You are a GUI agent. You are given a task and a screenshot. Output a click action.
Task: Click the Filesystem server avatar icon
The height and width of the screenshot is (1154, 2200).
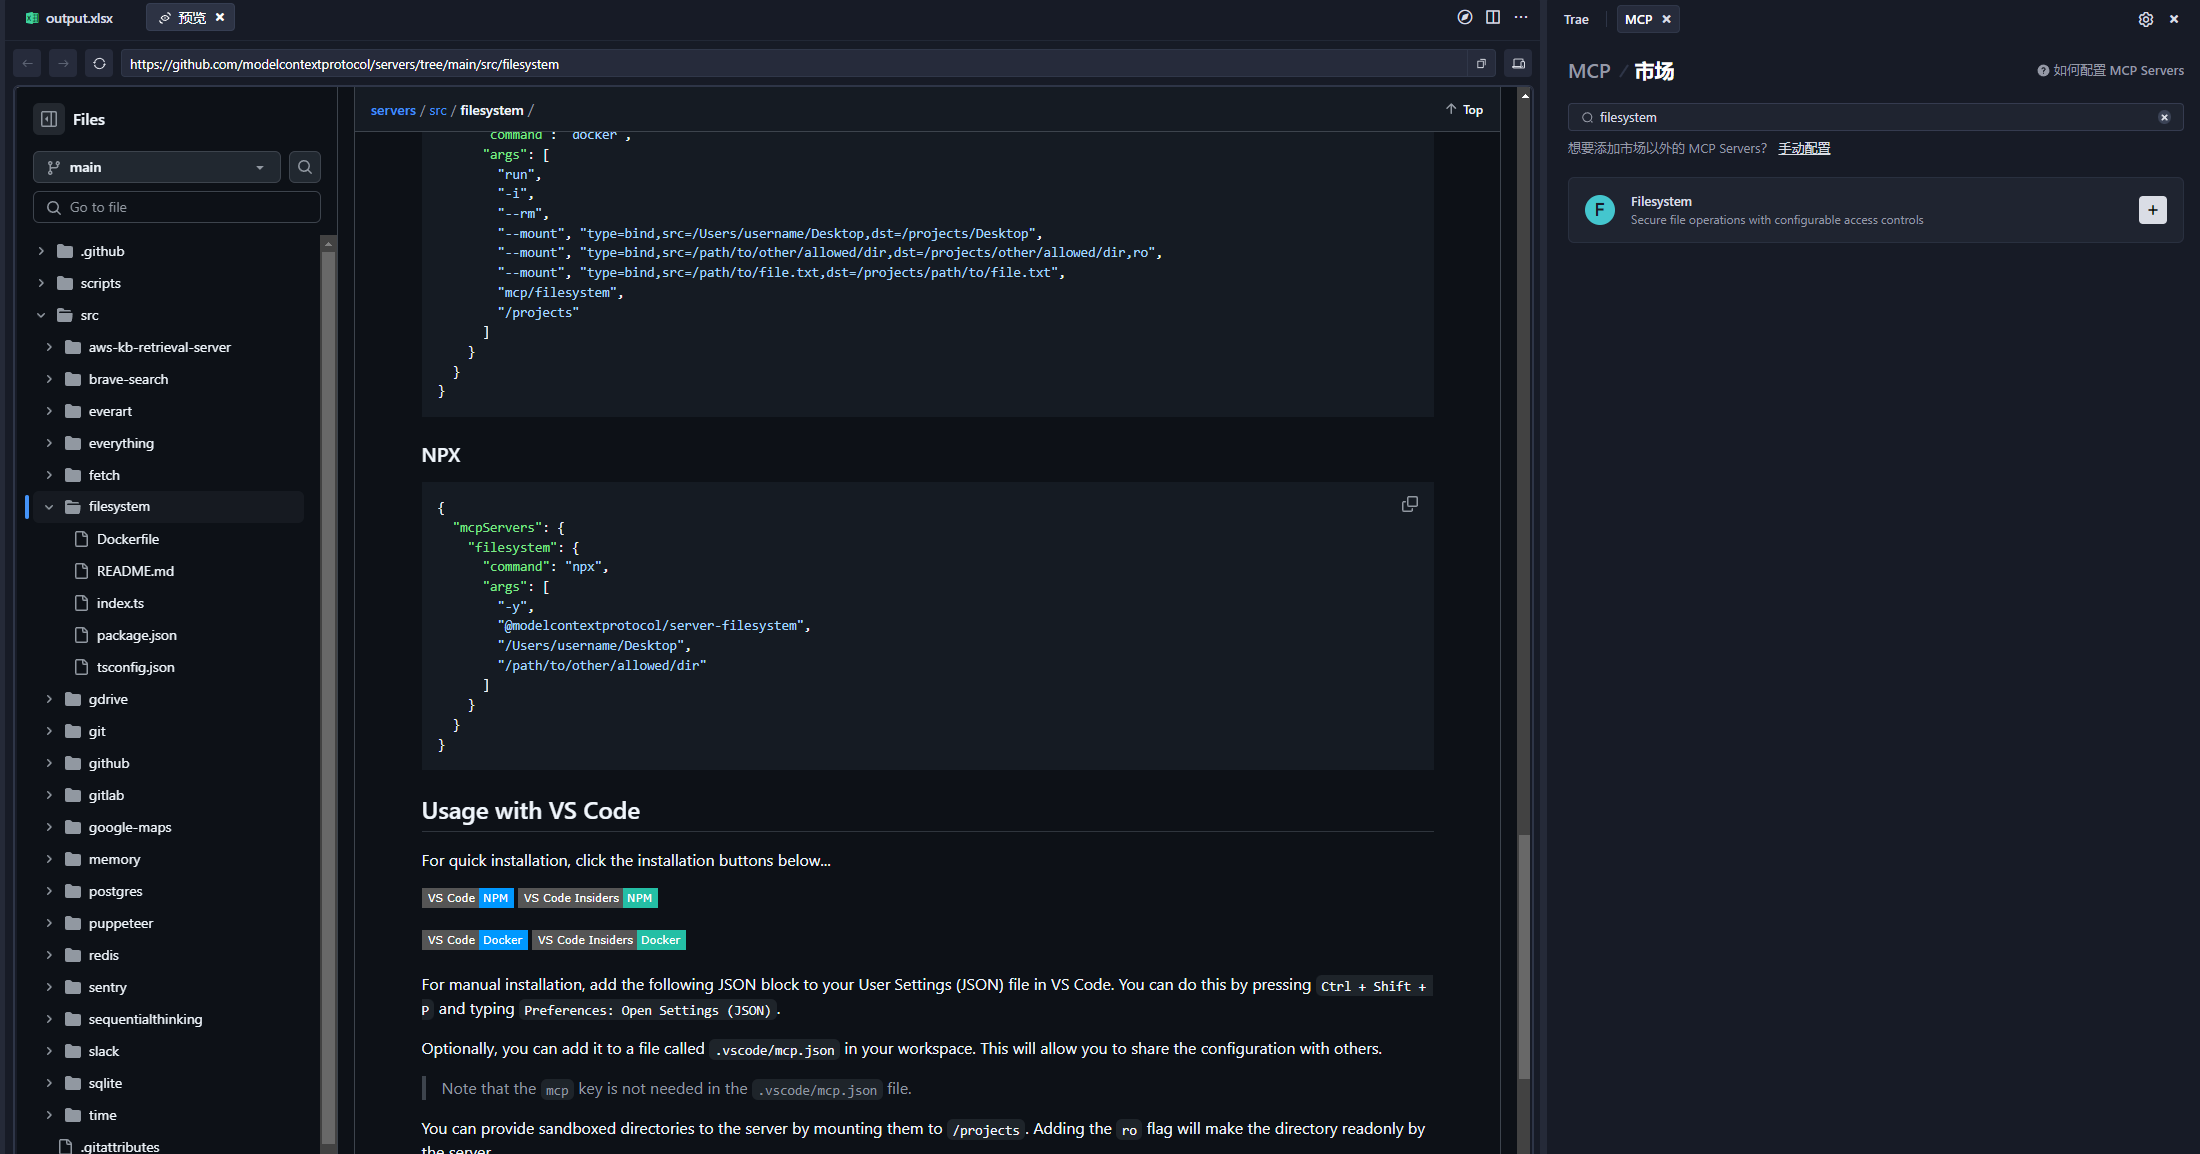1600,210
